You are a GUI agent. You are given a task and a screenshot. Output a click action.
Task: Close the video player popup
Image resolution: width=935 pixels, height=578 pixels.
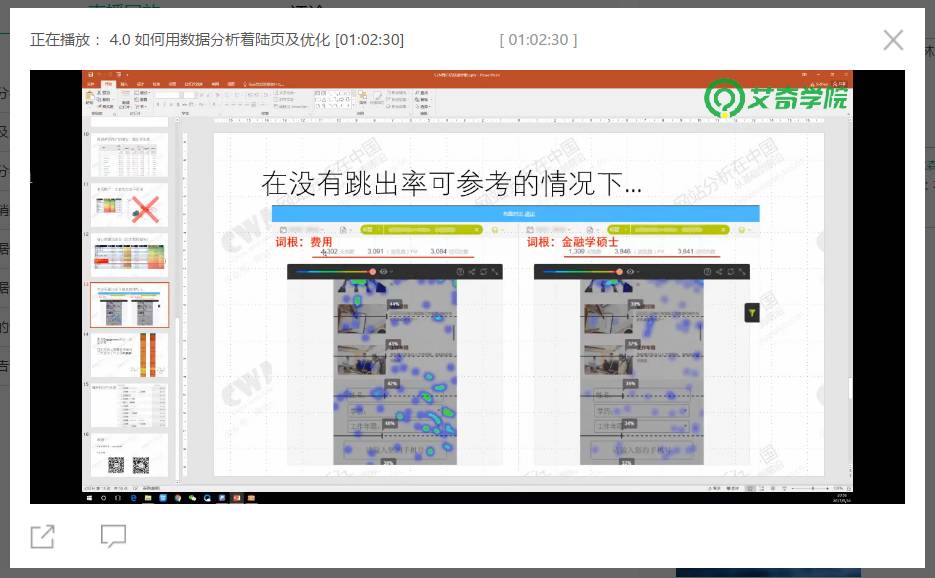[x=893, y=40]
